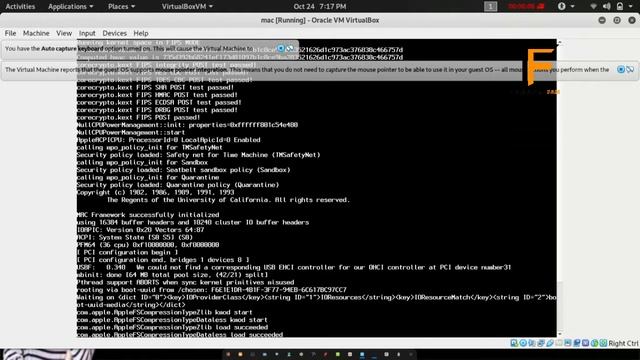Expand the Places menu in the top bar

click(x=121, y=7)
